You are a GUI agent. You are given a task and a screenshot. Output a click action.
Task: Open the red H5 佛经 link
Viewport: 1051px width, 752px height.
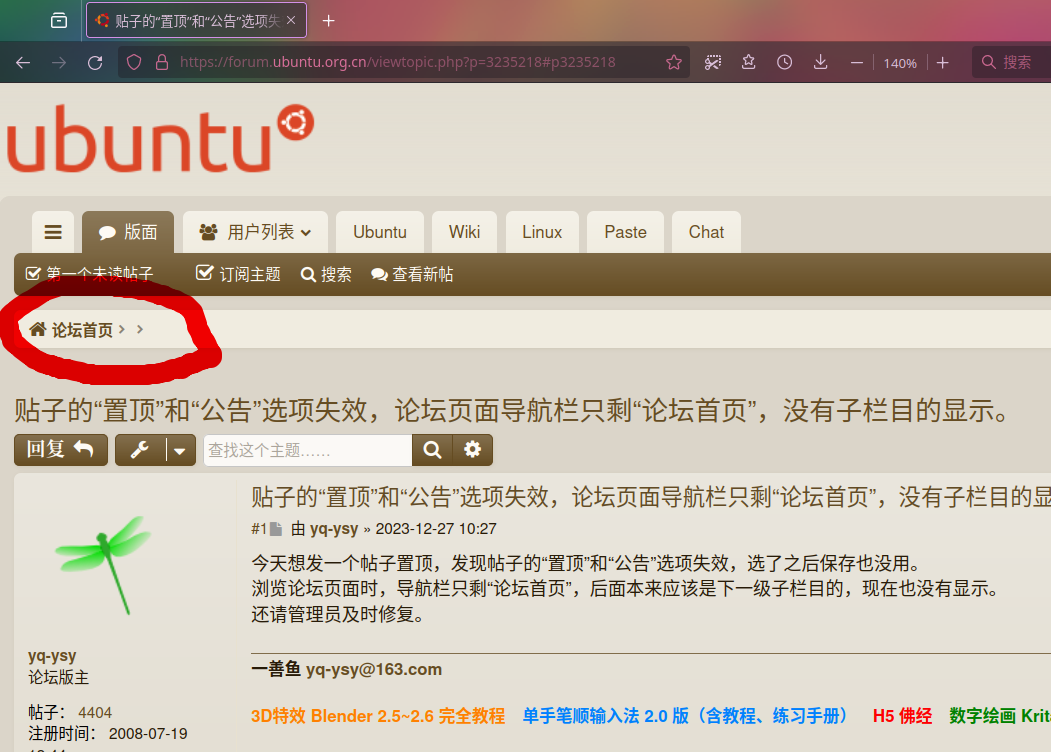point(902,716)
